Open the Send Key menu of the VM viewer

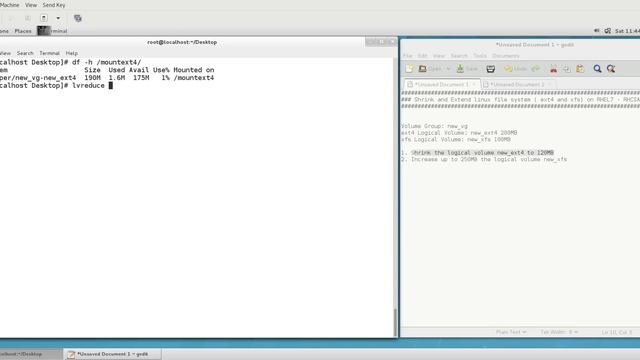click(54, 5)
